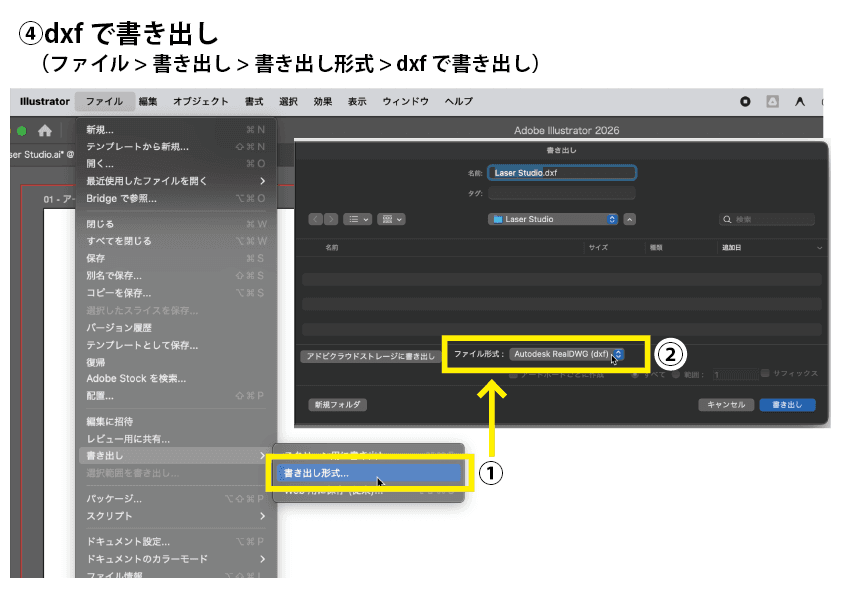Click the 検索 search field

click(x=767, y=219)
